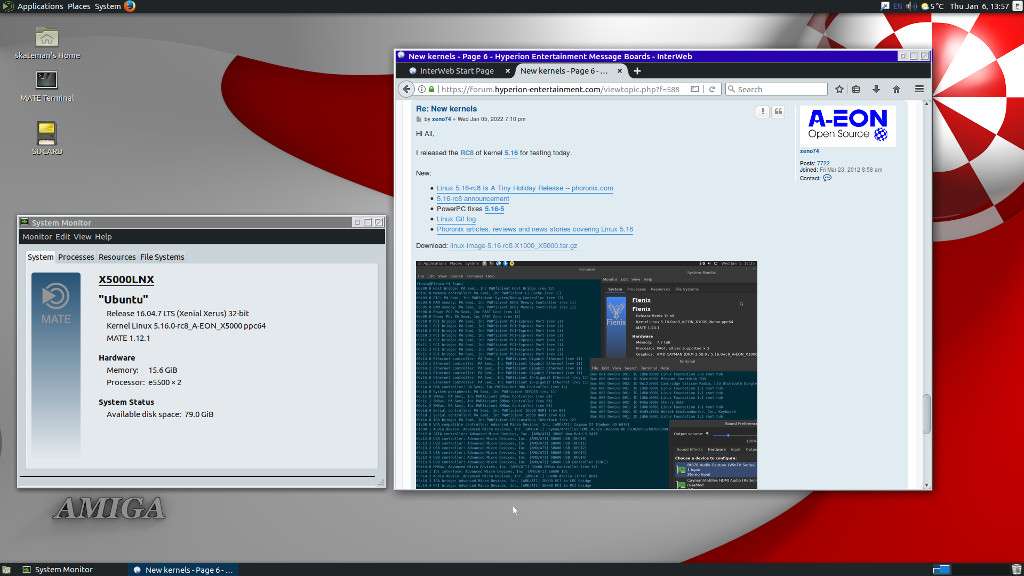This screenshot has height=576, width=1024.
Task: Select the New kernels - Page 6 tab
Action: (x=571, y=71)
